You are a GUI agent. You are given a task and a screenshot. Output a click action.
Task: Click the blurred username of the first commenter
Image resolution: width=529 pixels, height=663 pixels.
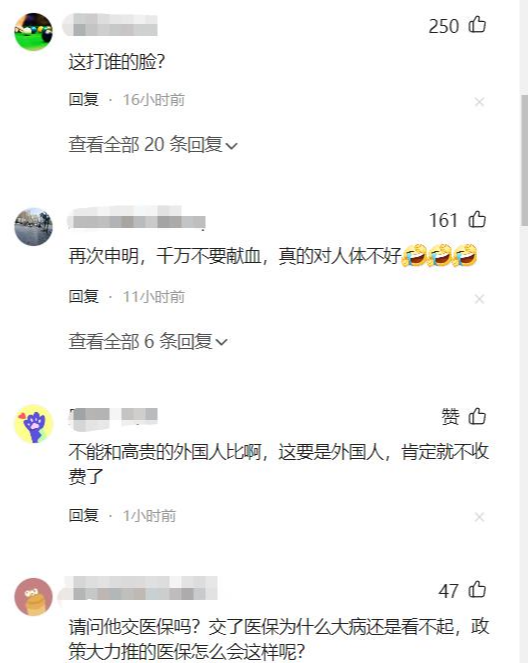110,25
